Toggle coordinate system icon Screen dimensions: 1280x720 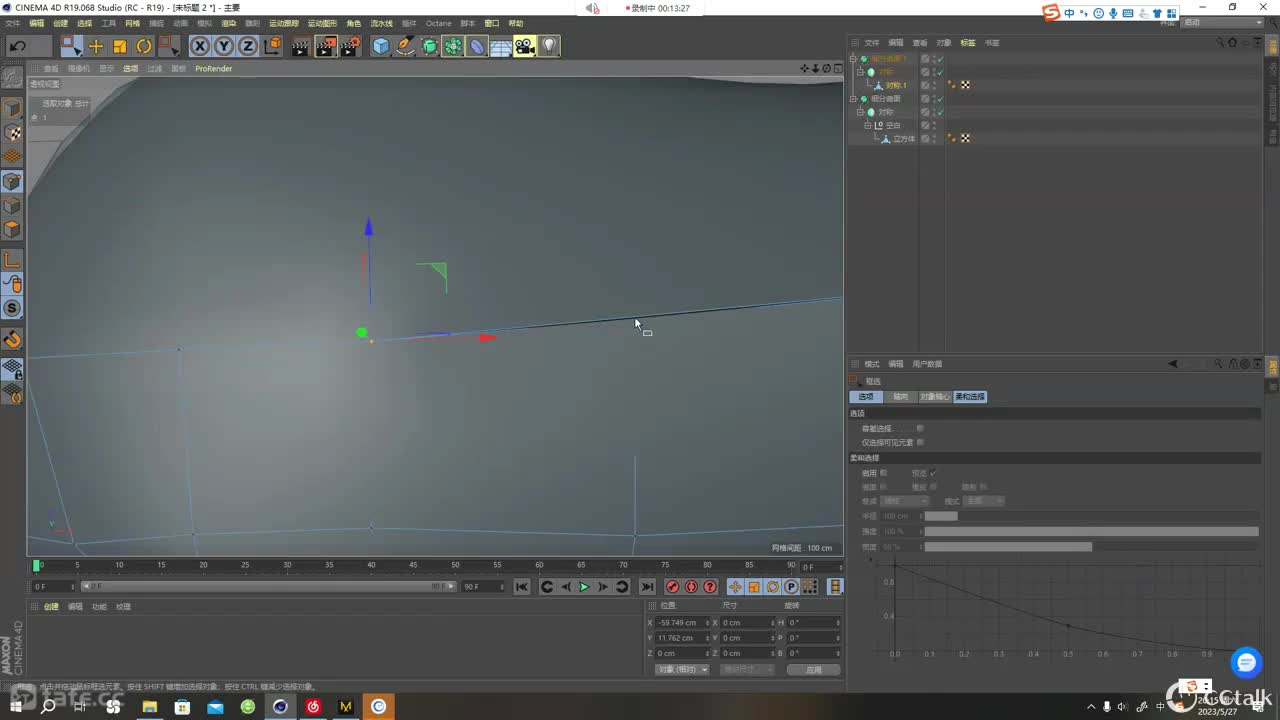click(272, 46)
